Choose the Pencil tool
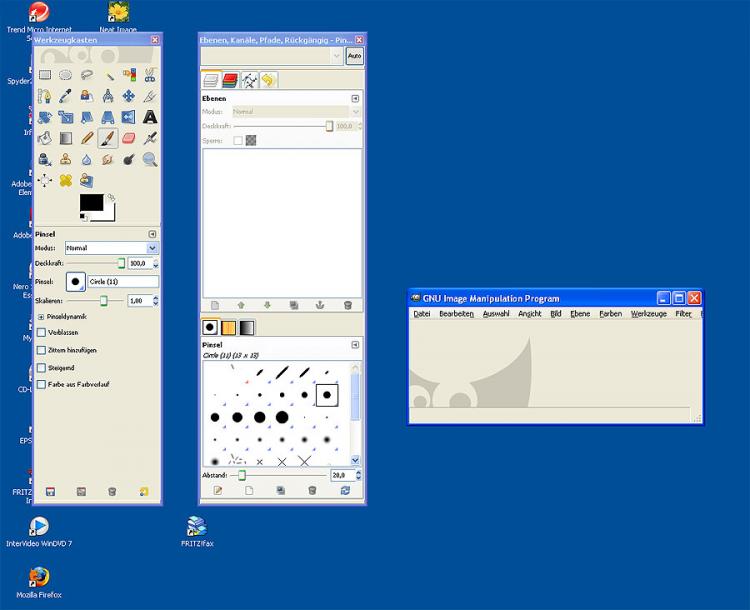Screen dimensions: 750x610 [87, 138]
